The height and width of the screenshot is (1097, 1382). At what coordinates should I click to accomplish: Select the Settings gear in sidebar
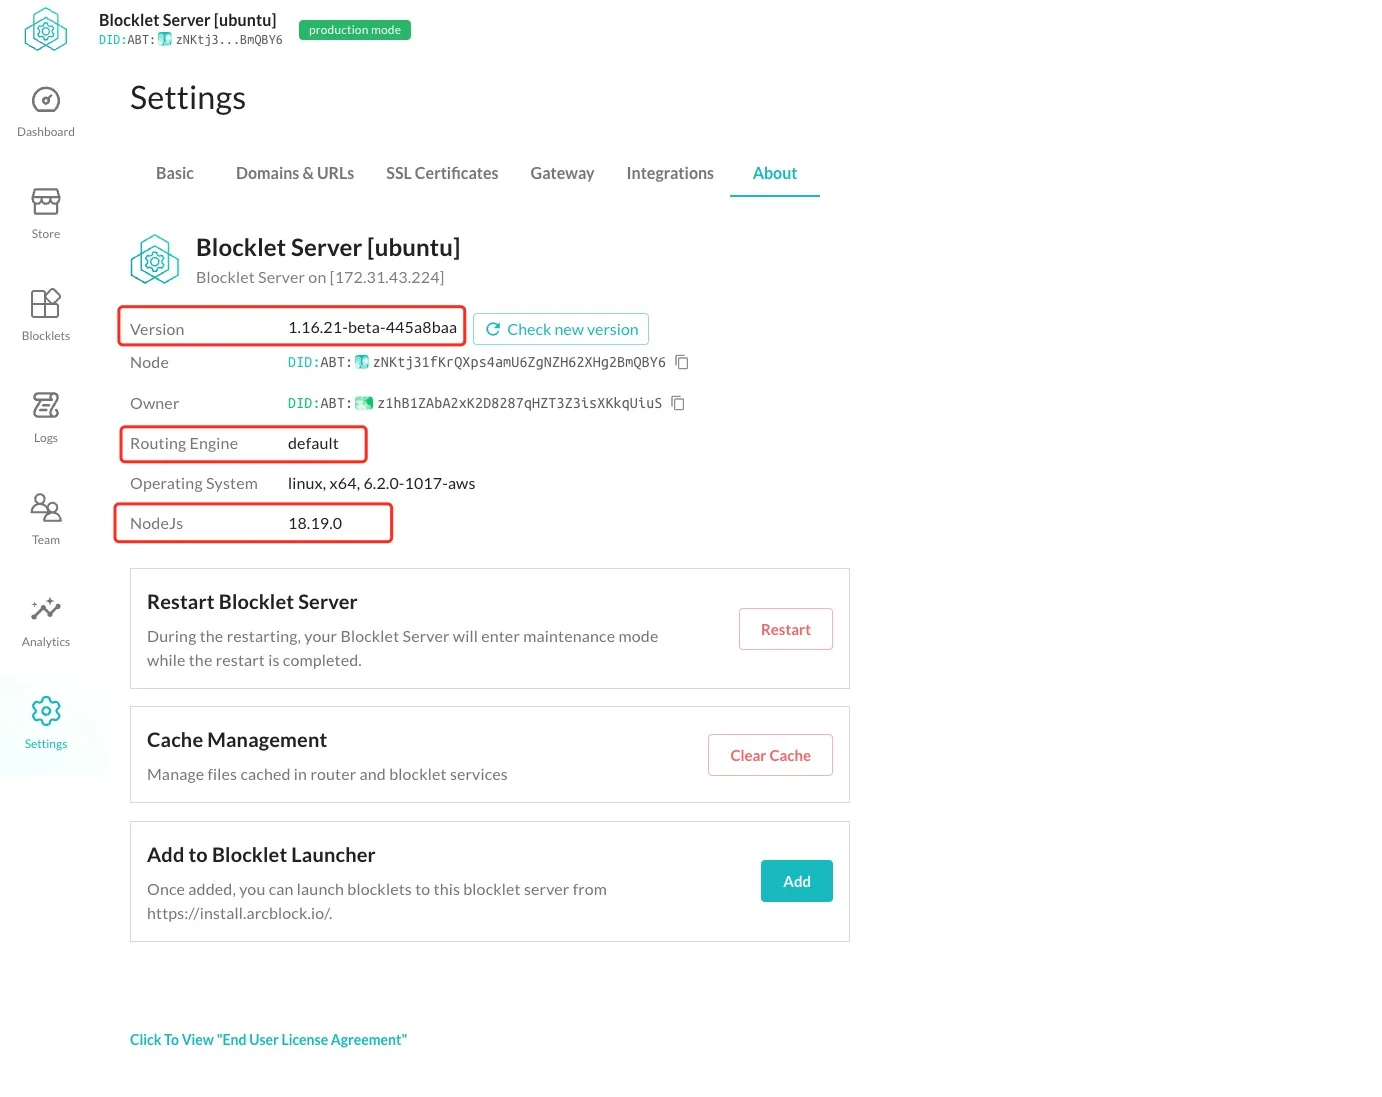(x=46, y=711)
